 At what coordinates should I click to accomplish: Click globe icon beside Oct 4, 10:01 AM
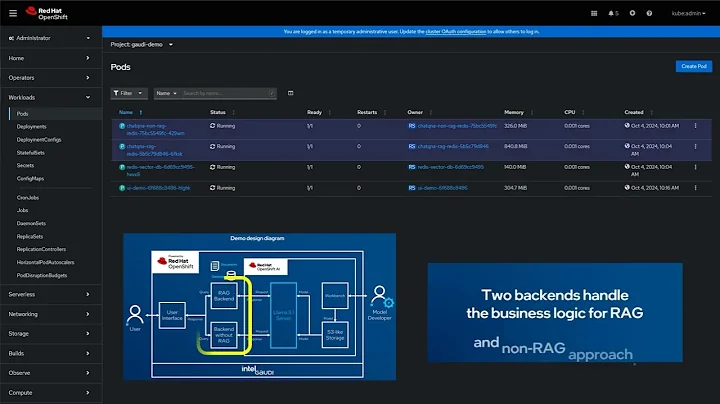click(627, 125)
